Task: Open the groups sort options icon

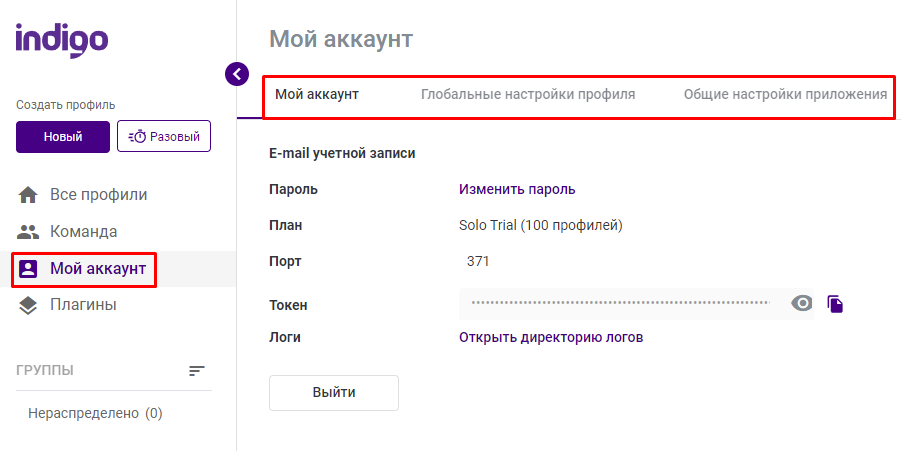Action: [x=197, y=371]
